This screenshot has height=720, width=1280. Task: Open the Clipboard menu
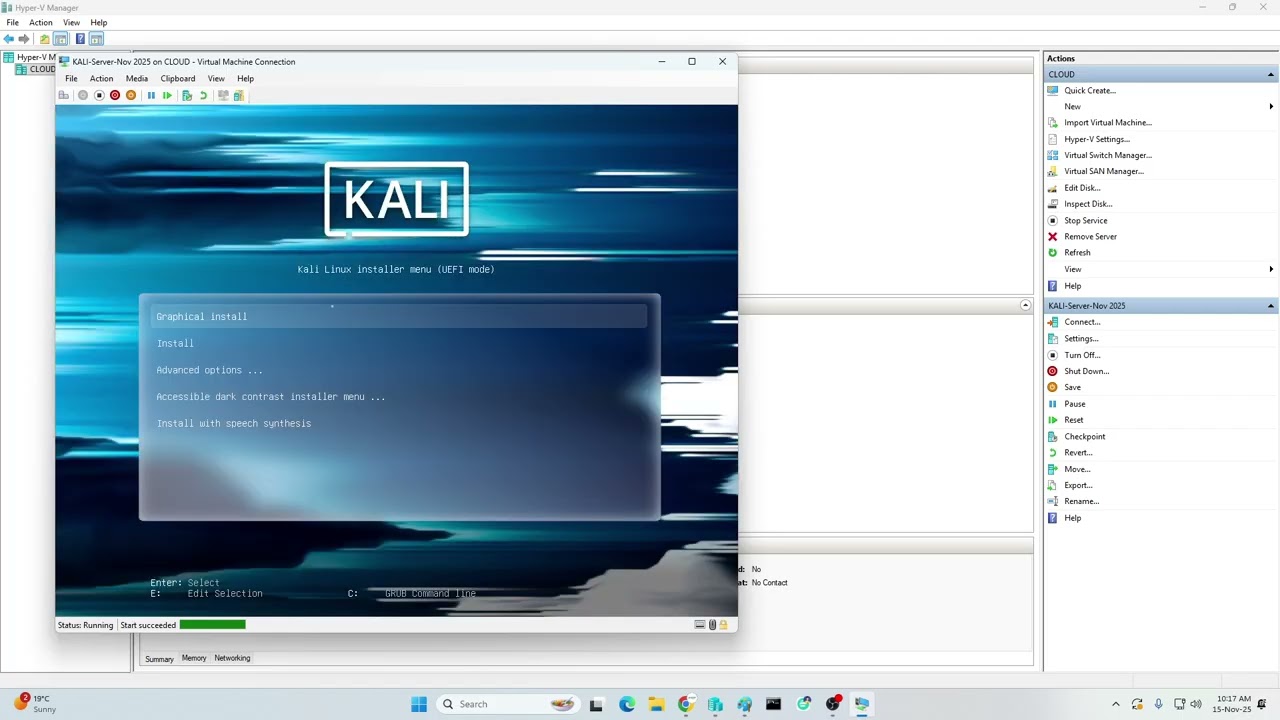tap(178, 78)
